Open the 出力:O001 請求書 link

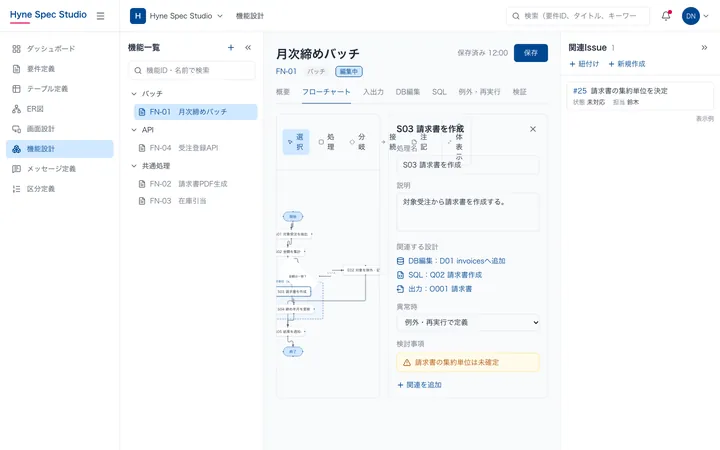click(x=434, y=289)
